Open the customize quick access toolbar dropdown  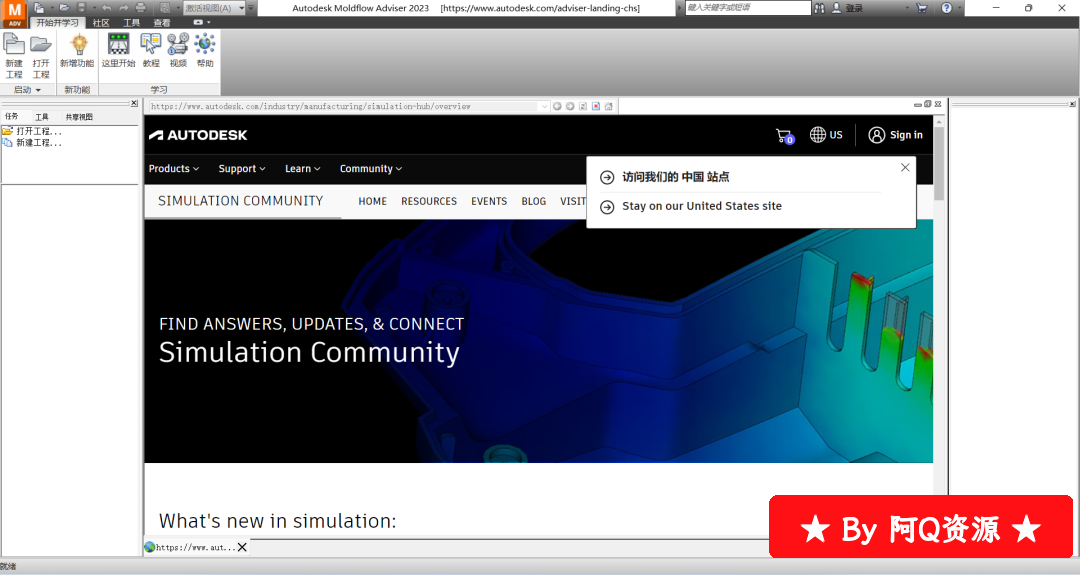[x=251, y=8]
